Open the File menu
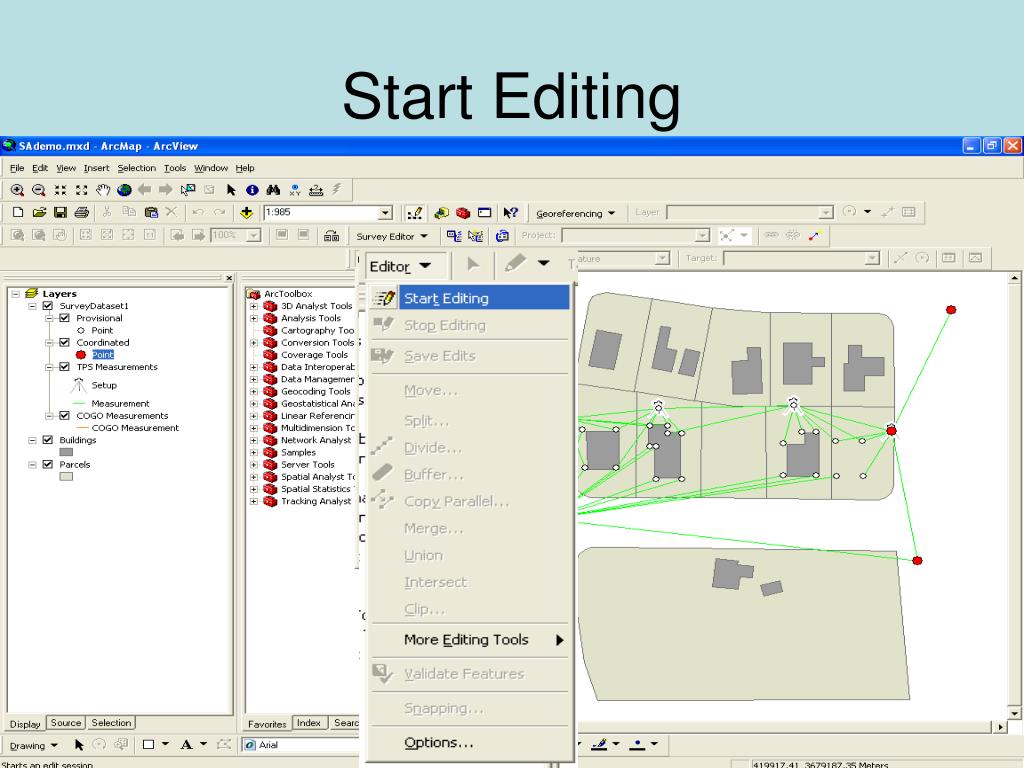 tap(17, 168)
